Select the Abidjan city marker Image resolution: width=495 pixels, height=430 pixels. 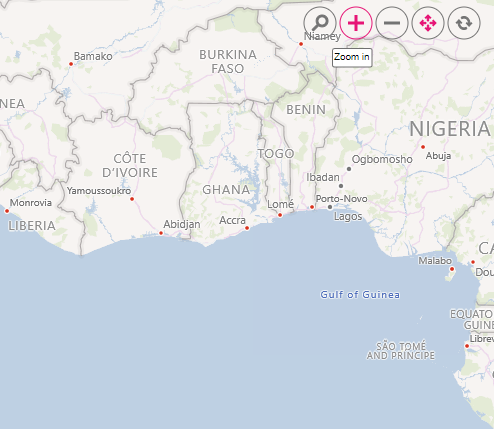click(x=161, y=233)
